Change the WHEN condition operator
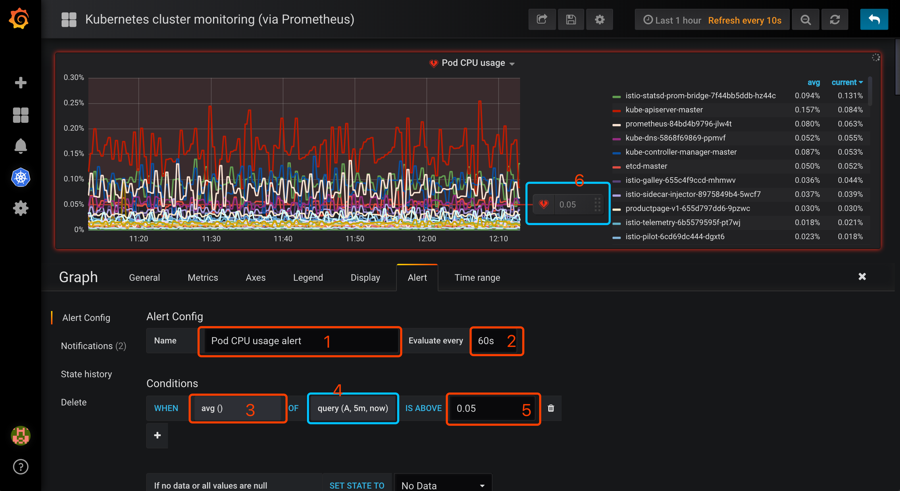Viewport: 900px width, 491px height. (x=166, y=408)
